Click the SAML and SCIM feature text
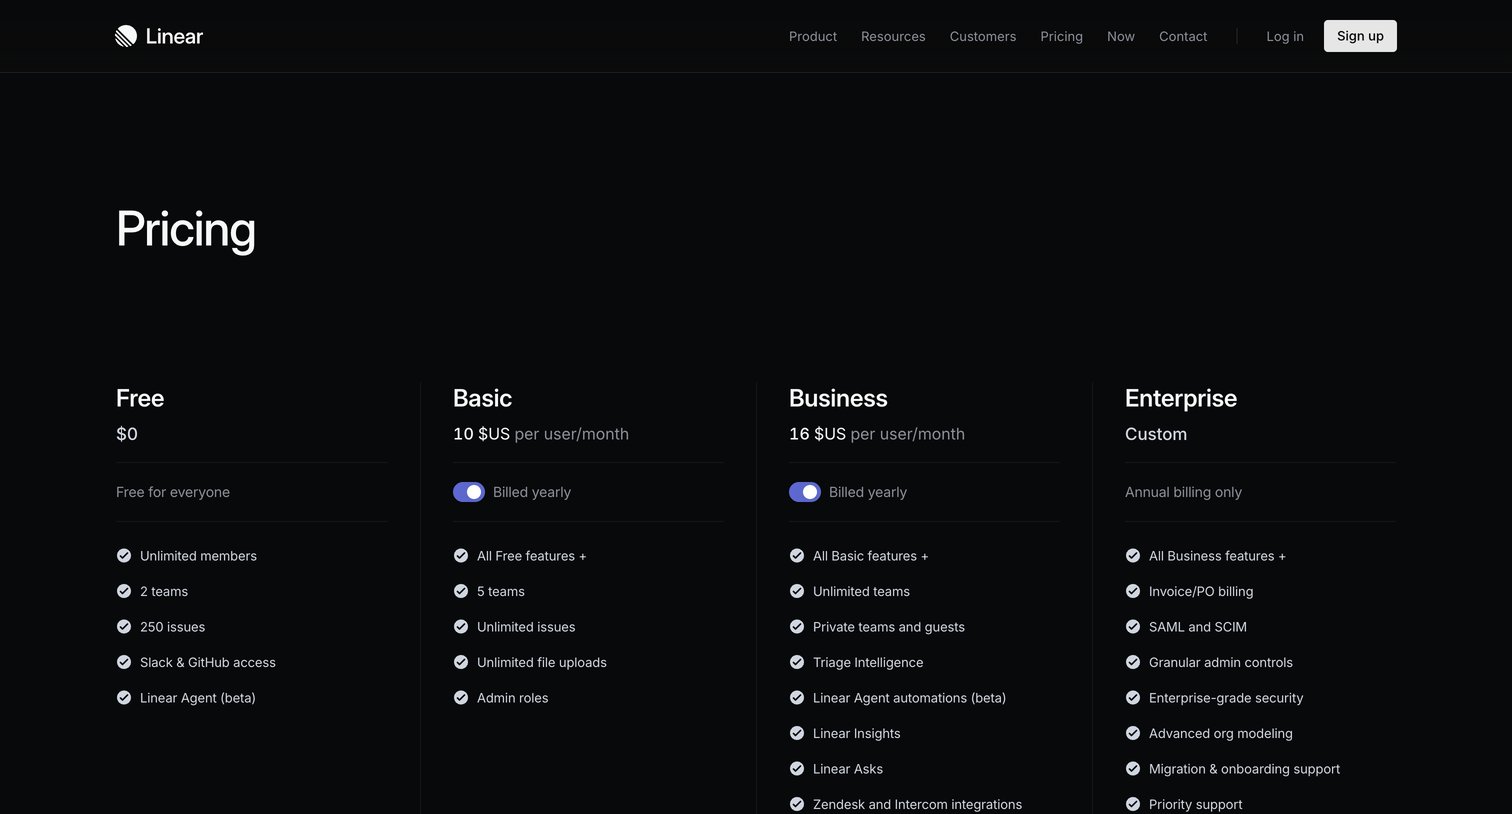 click(x=1198, y=627)
